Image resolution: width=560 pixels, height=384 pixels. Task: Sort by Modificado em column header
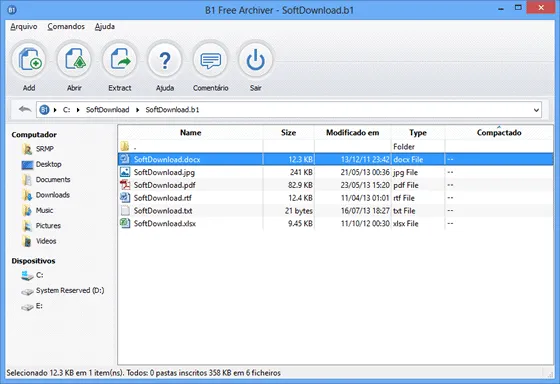352,133
